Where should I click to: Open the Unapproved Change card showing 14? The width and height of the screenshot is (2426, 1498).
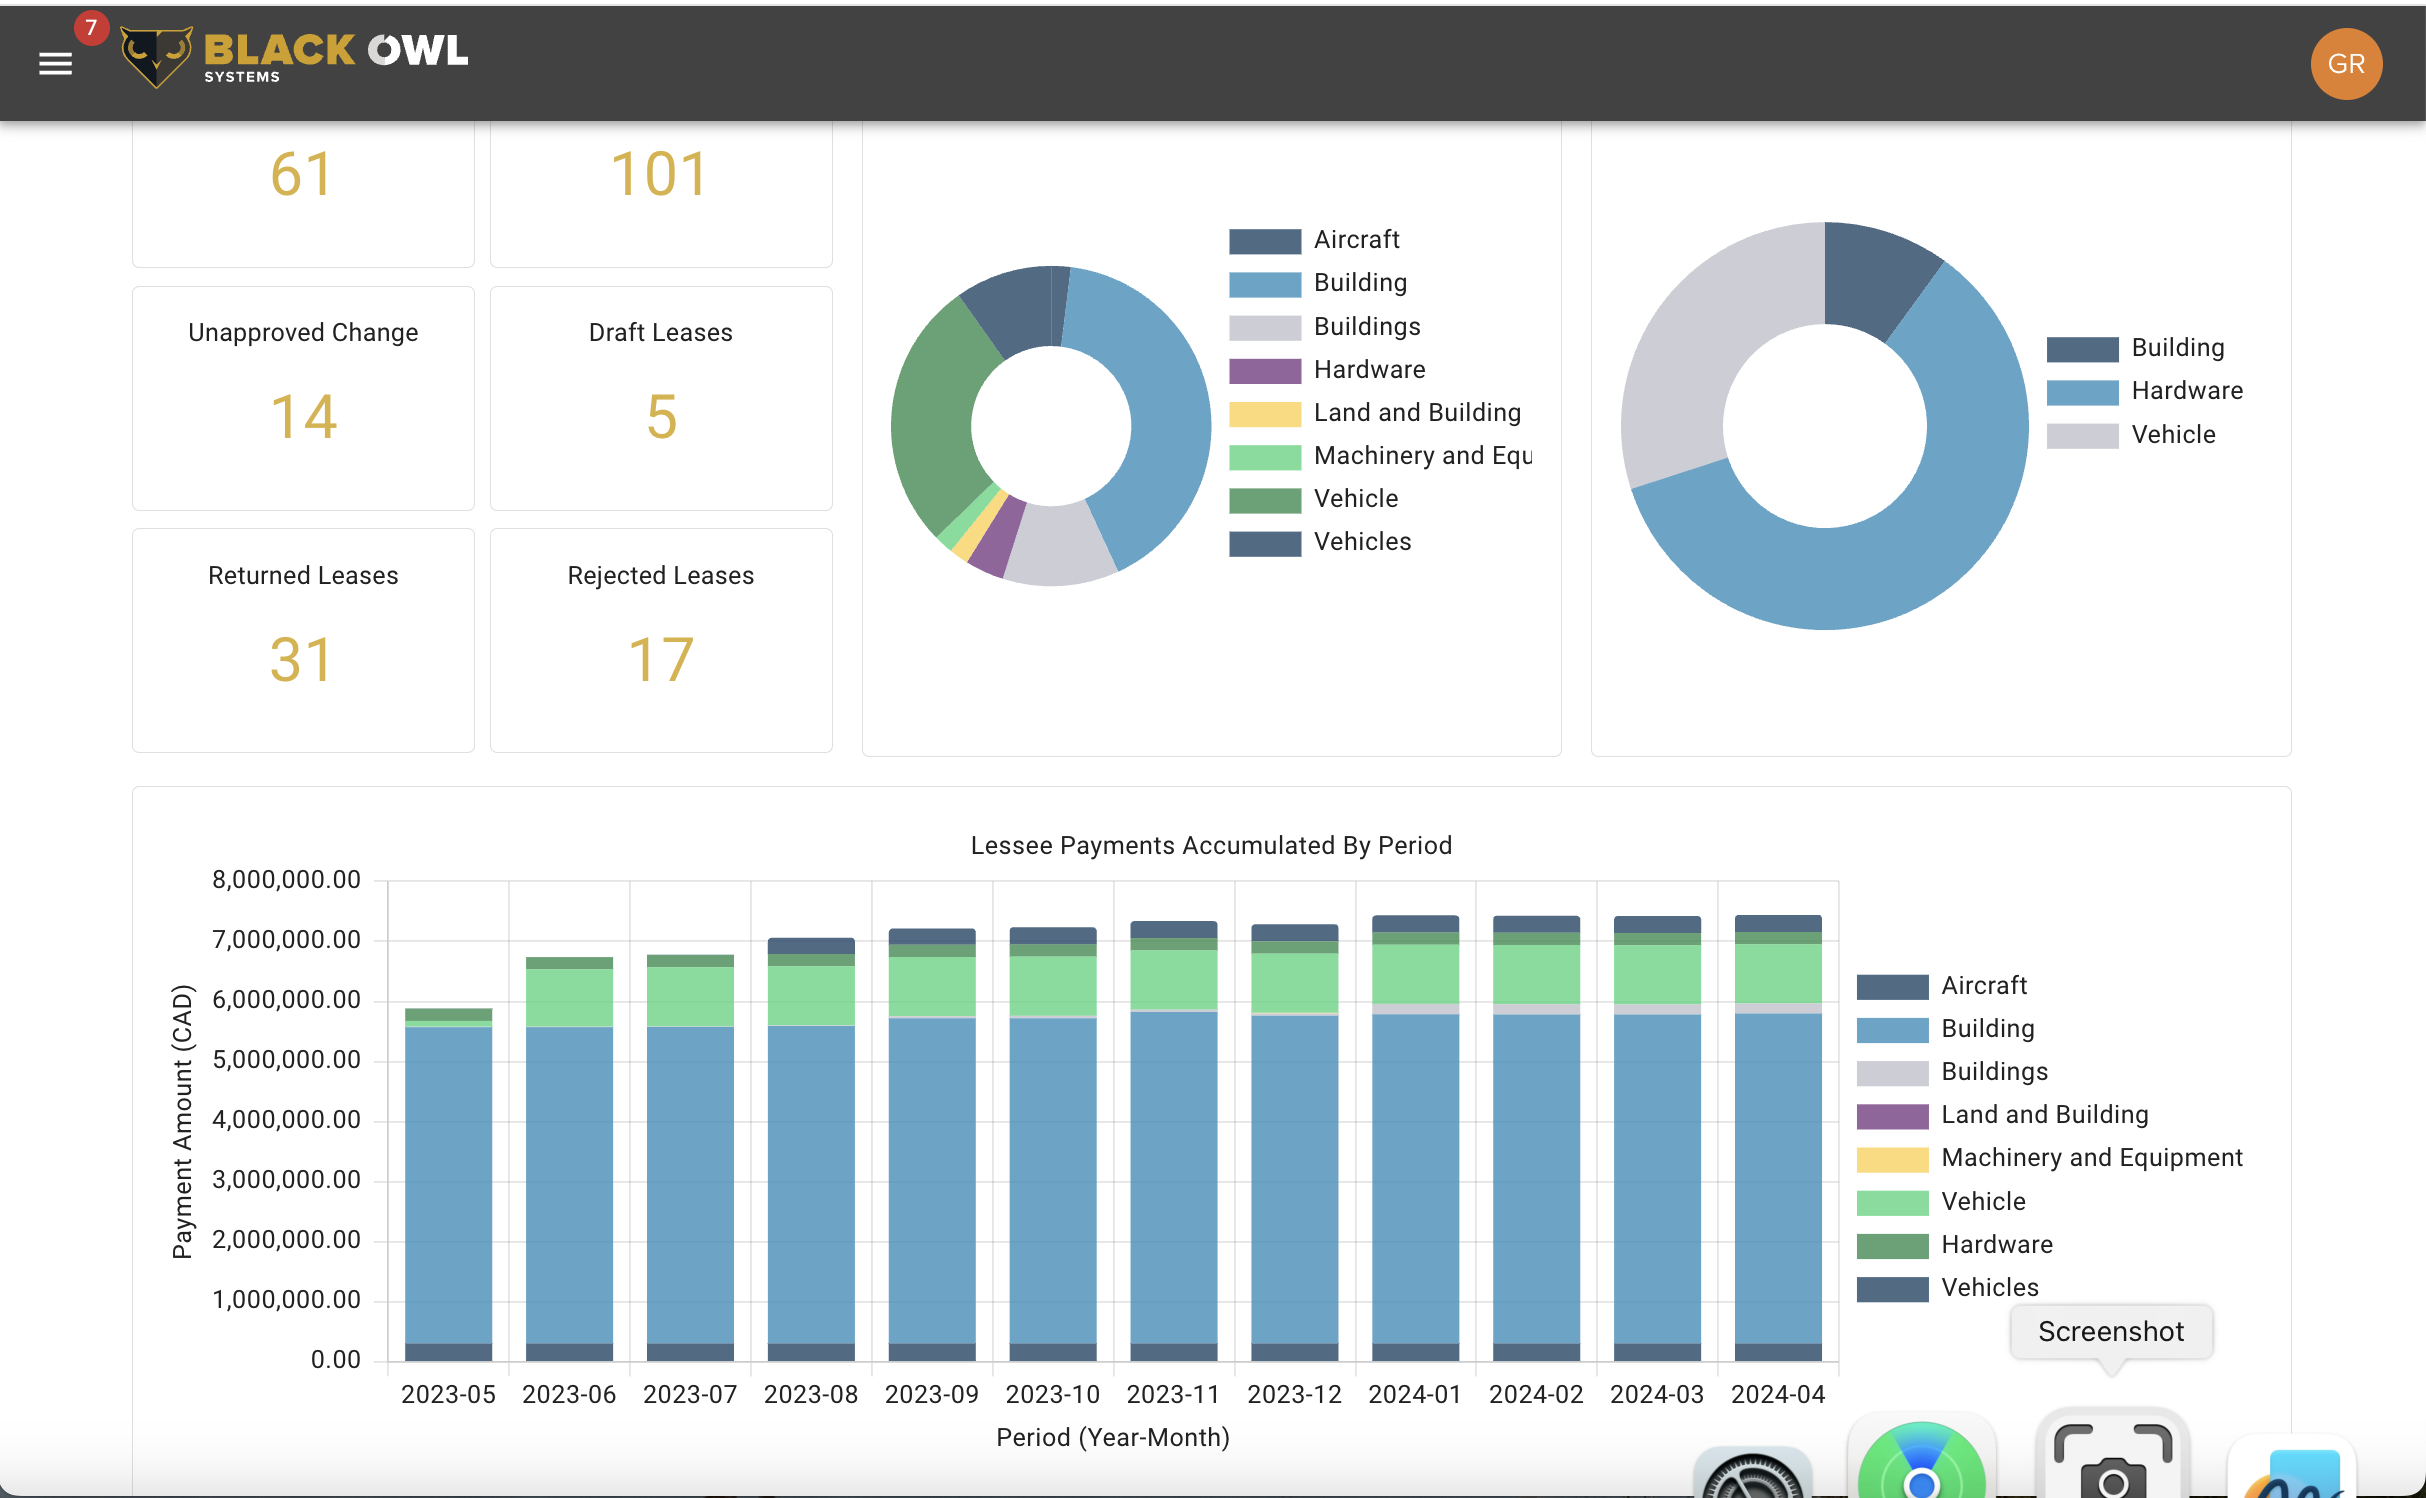coord(303,397)
